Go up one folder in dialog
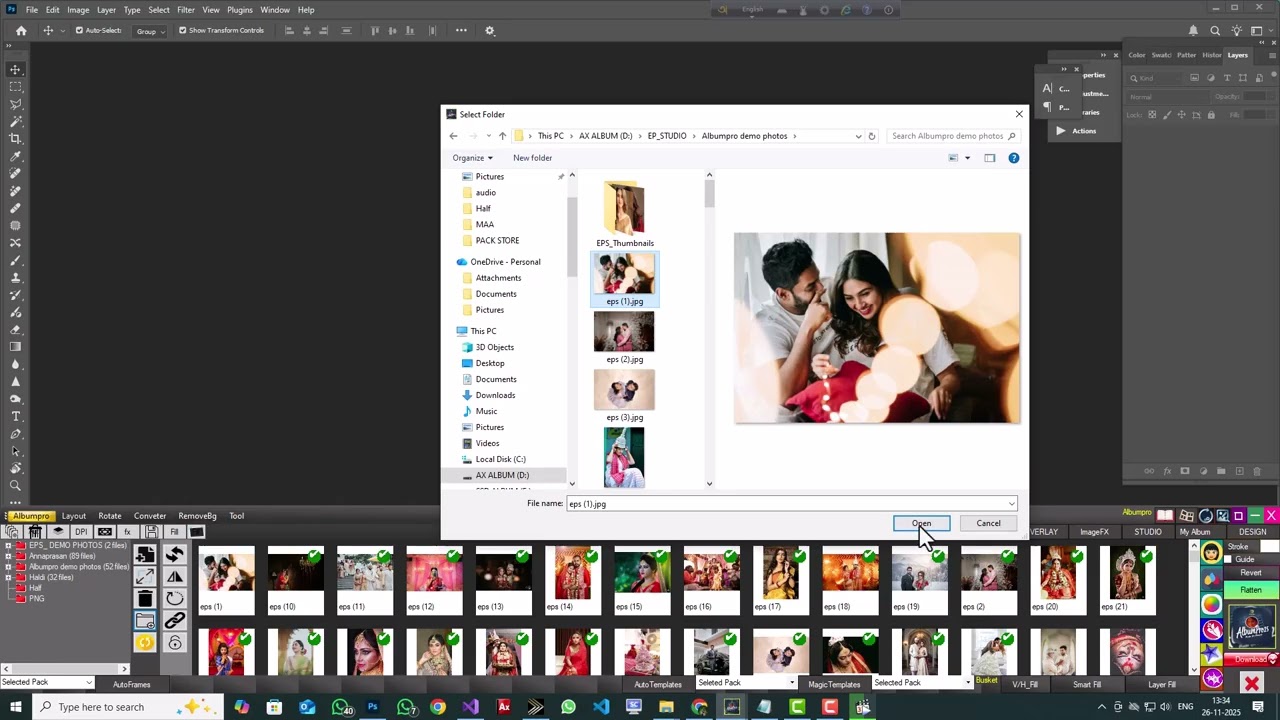The height and width of the screenshot is (720, 1280). coord(502,136)
